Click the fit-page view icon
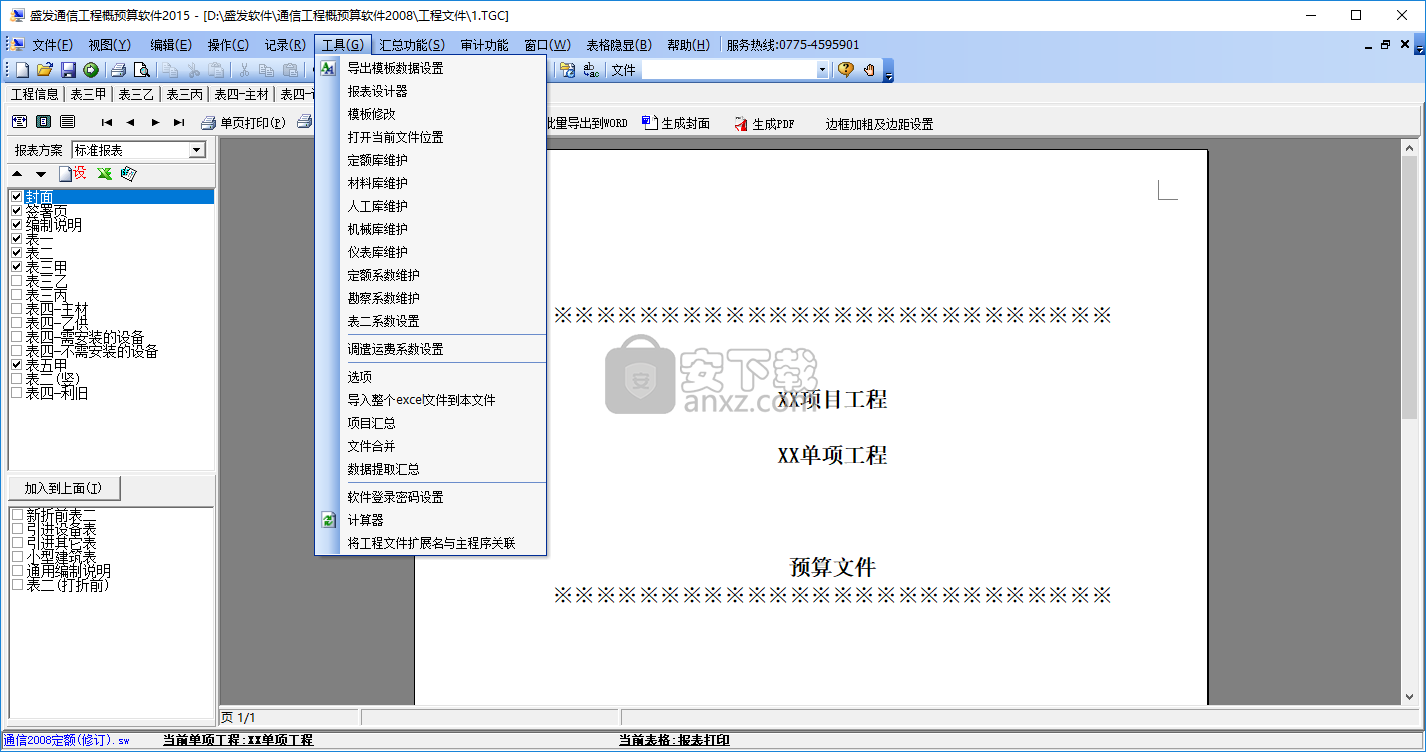This screenshot has height=752, width=1426. pyautogui.click(x=19, y=122)
